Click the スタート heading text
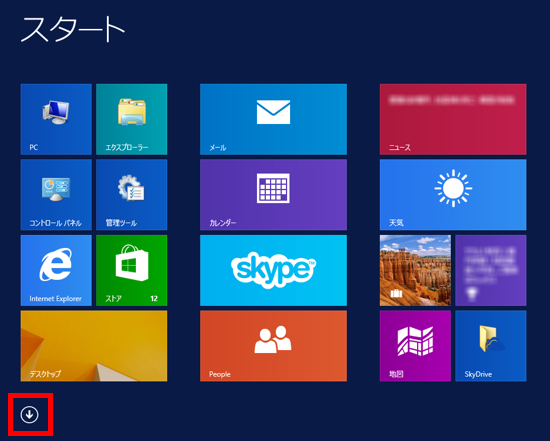The height and width of the screenshot is (441, 550). pos(73,30)
